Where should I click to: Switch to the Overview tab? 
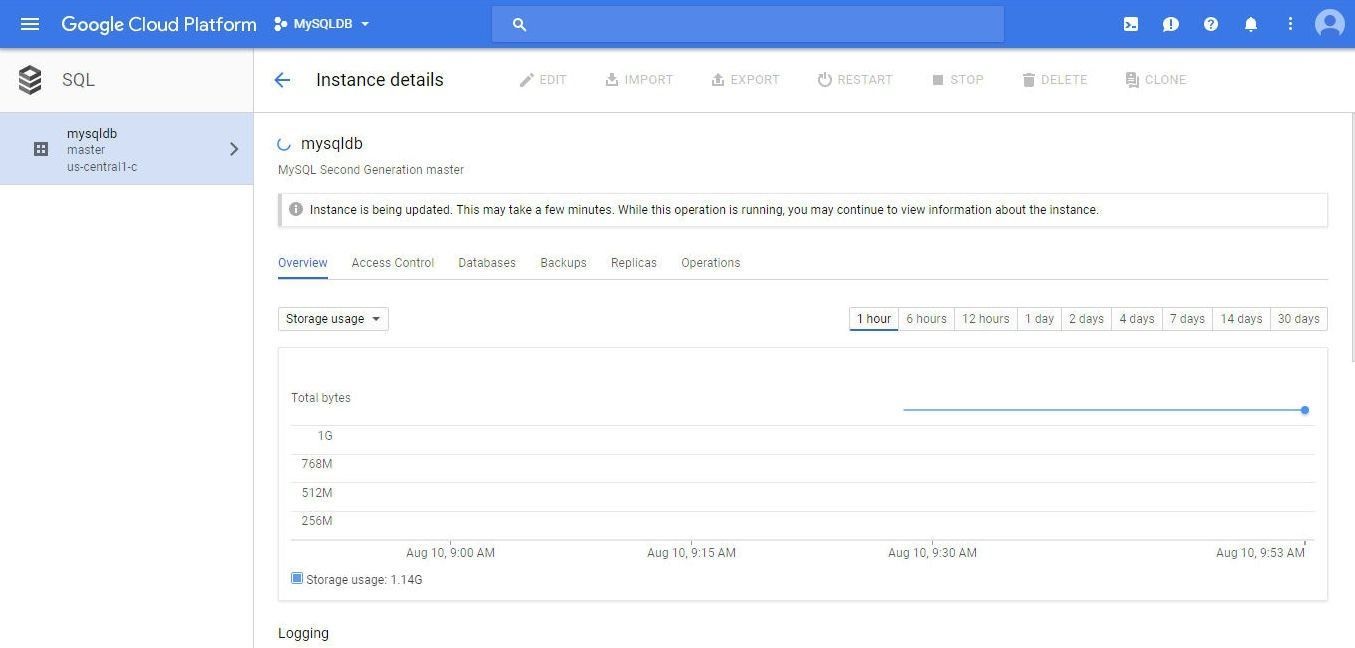pyautogui.click(x=303, y=263)
